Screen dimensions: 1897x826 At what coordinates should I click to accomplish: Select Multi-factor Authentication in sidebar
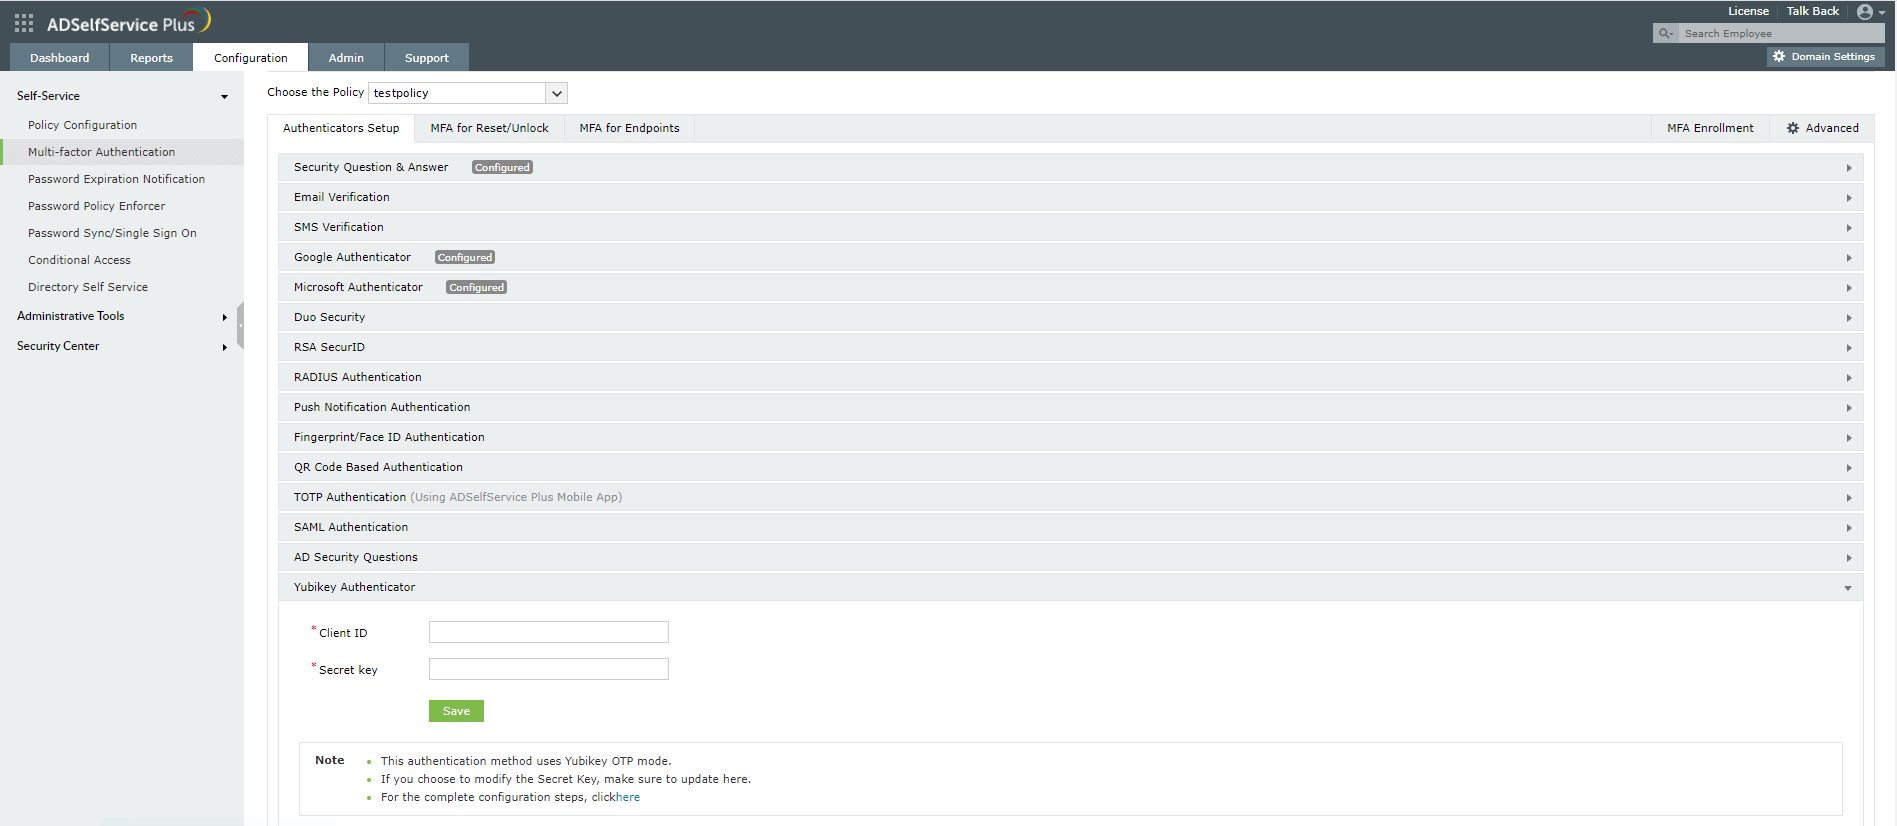(102, 152)
